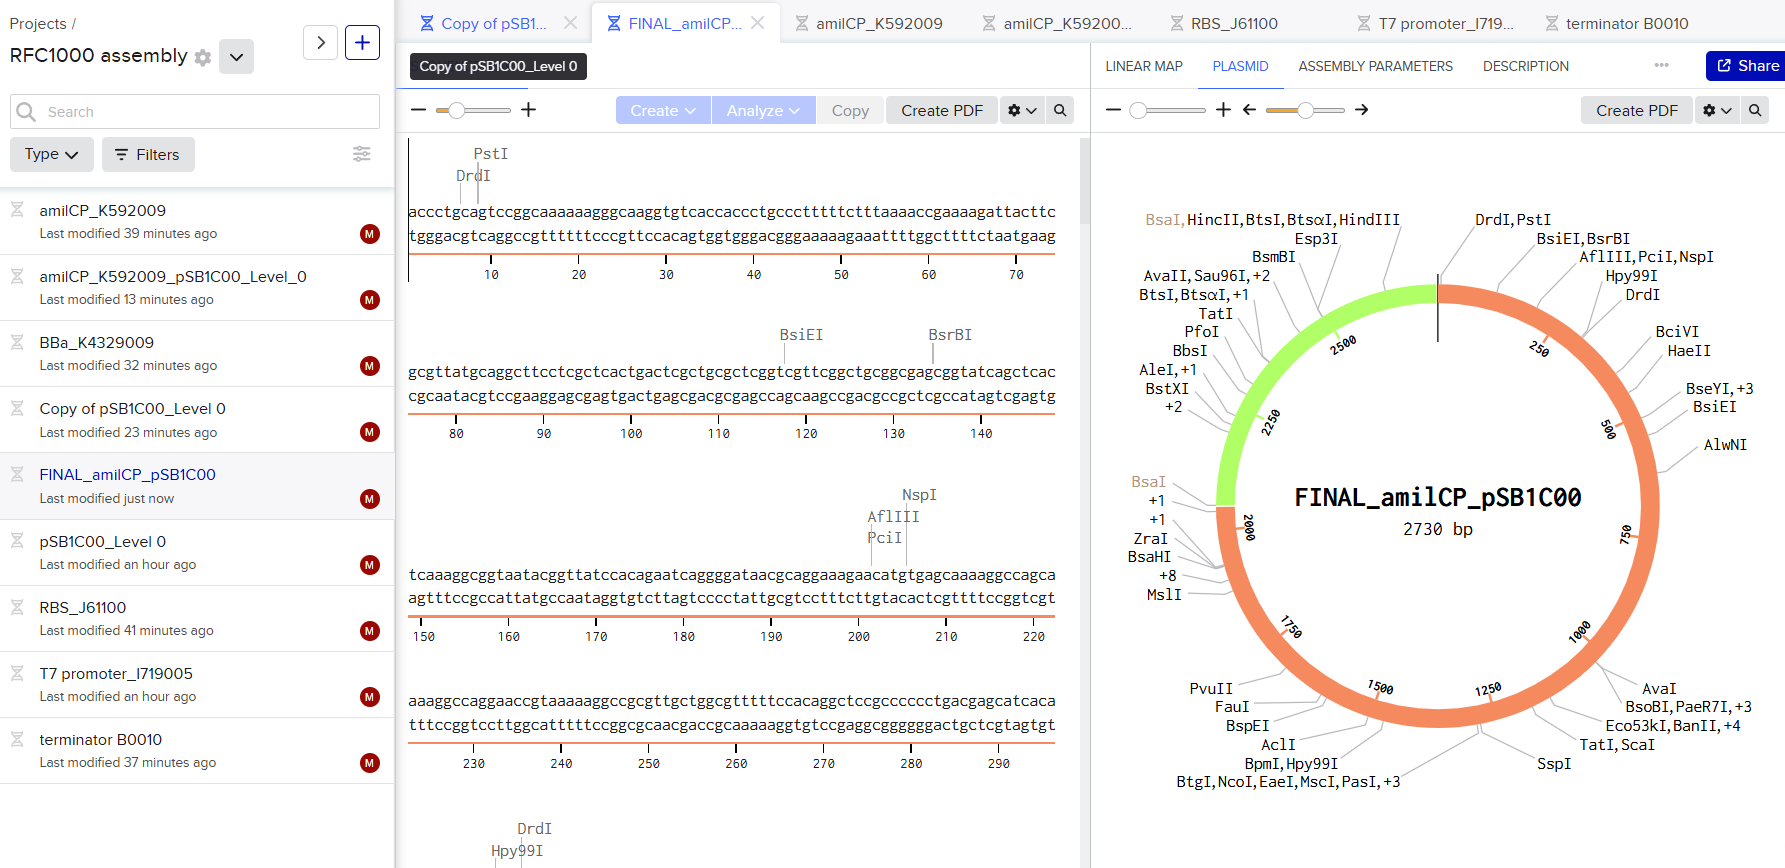Click the PvuII site on plasmid map
Image resolution: width=1785 pixels, height=868 pixels.
tap(1211, 689)
